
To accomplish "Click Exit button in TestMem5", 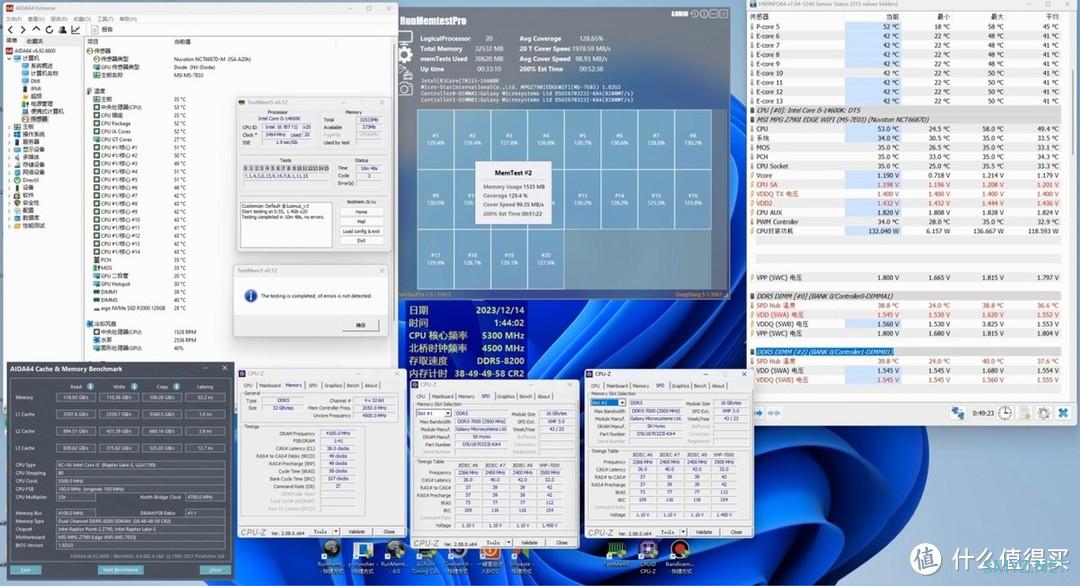I will pos(361,241).
